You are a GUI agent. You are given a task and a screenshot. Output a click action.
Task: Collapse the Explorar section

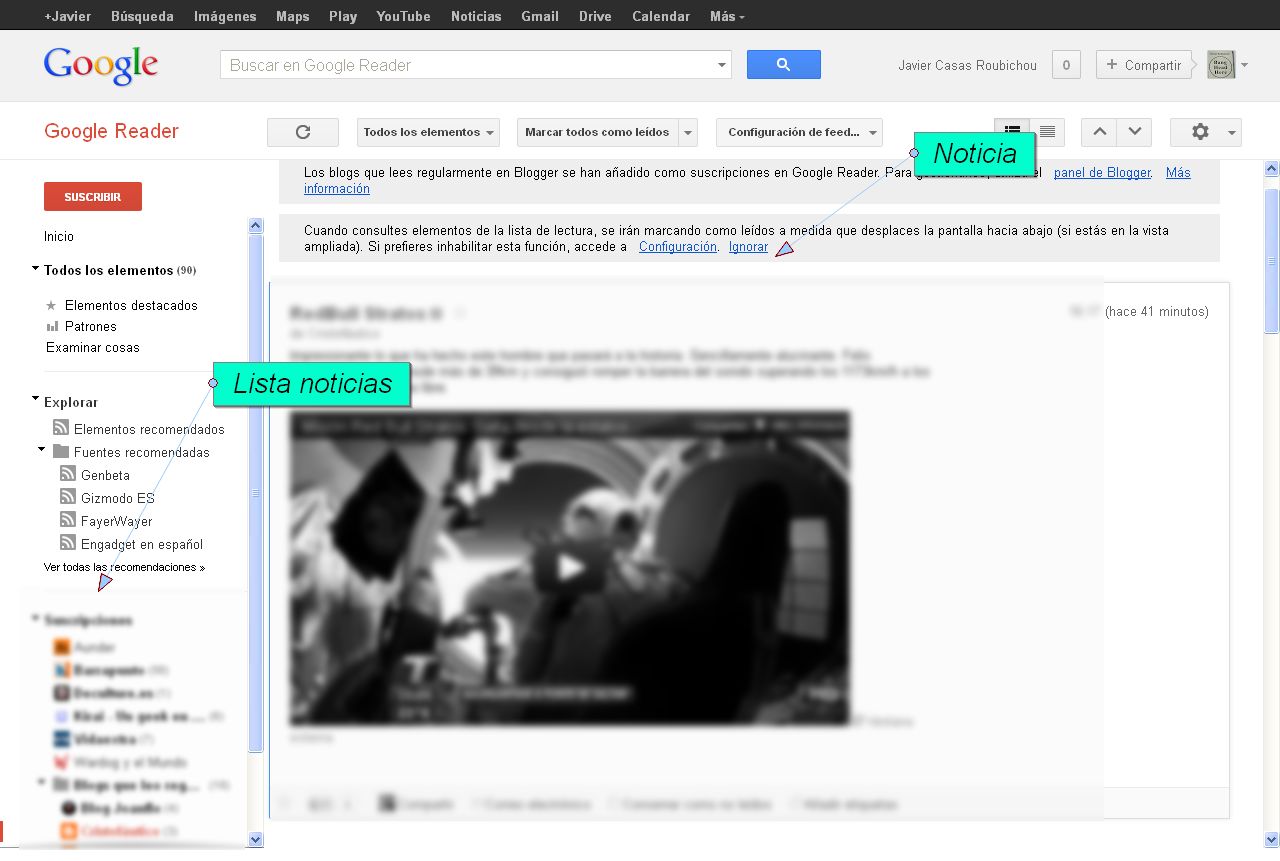(36, 400)
